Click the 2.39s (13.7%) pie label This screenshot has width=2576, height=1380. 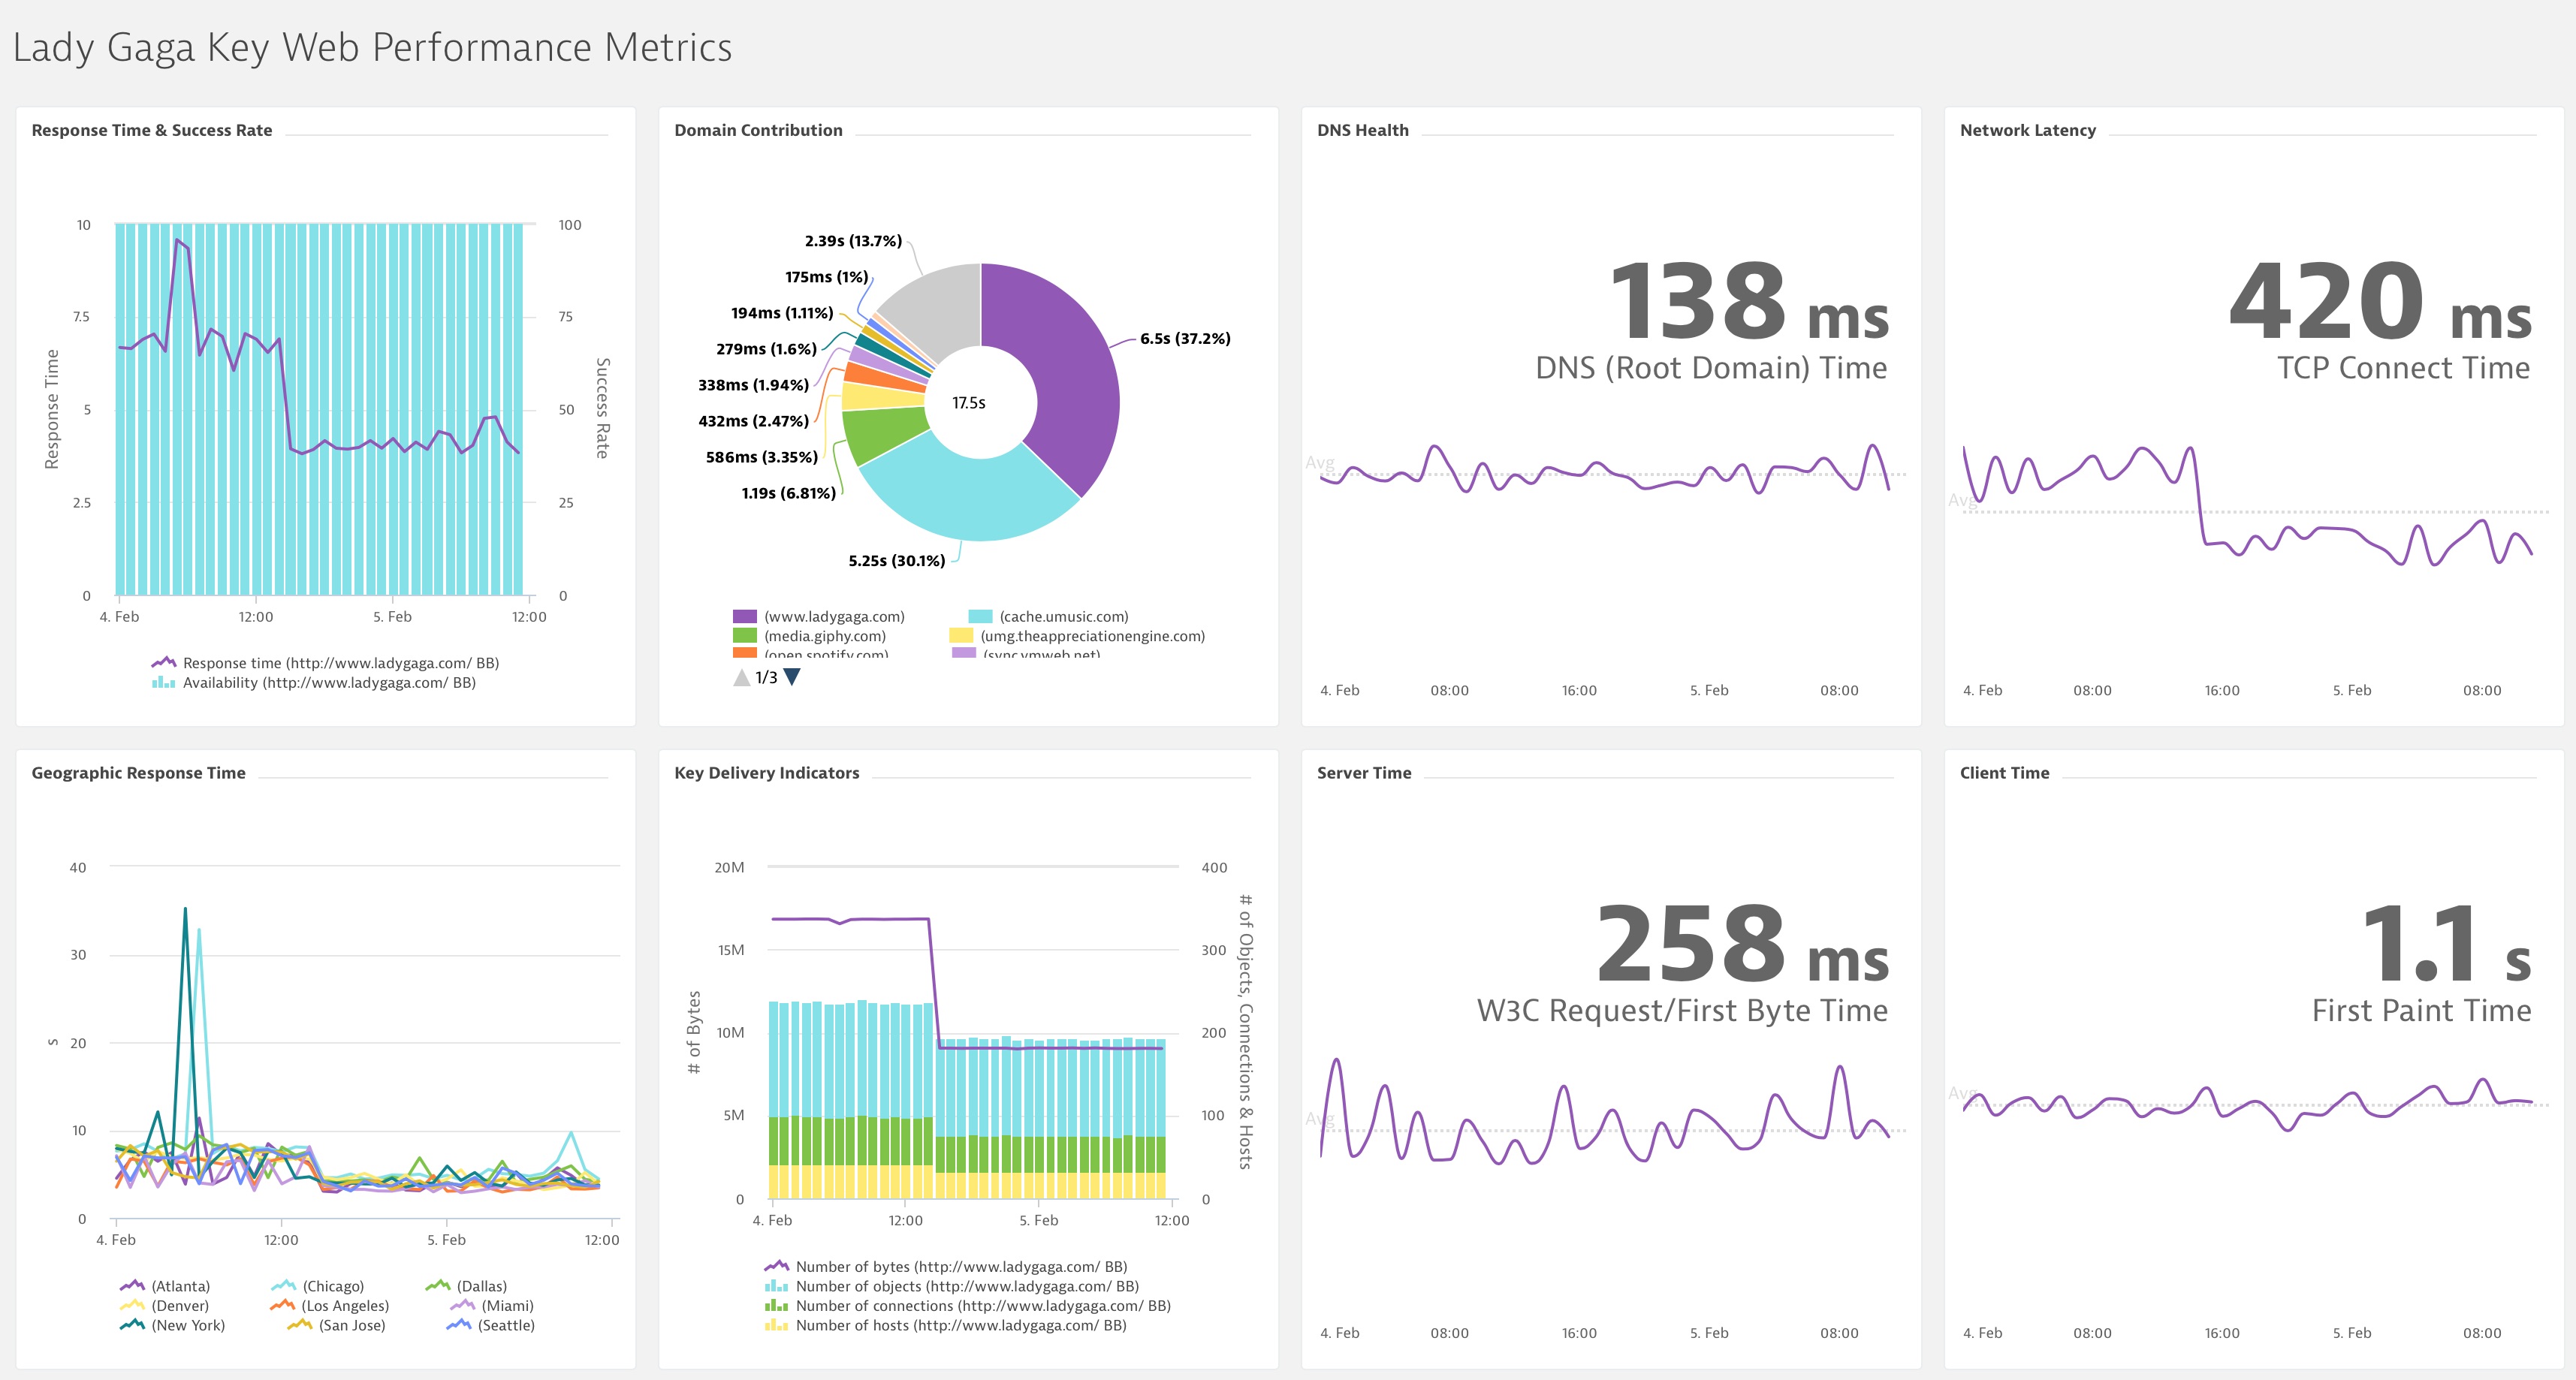(853, 241)
